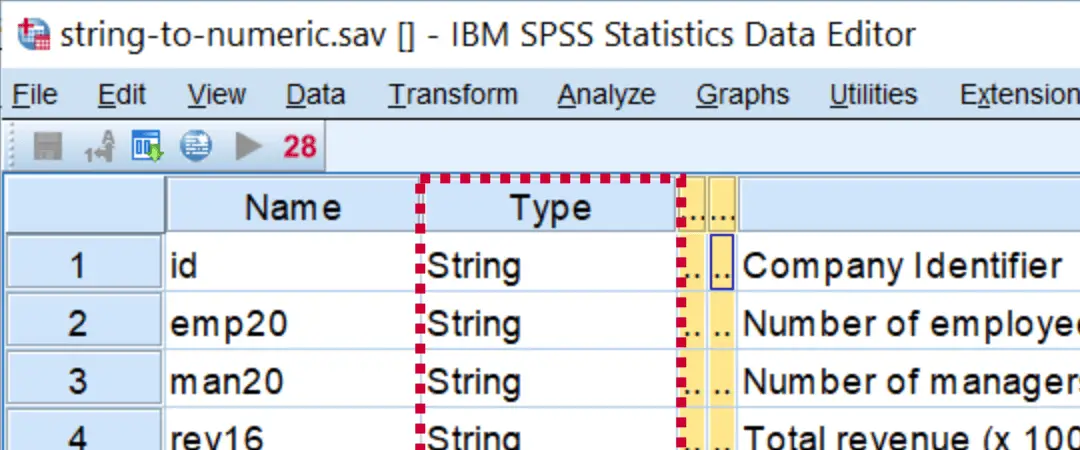Click the Type column header
The width and height of the screenshot is (1080, 450).
coord(549,208)
